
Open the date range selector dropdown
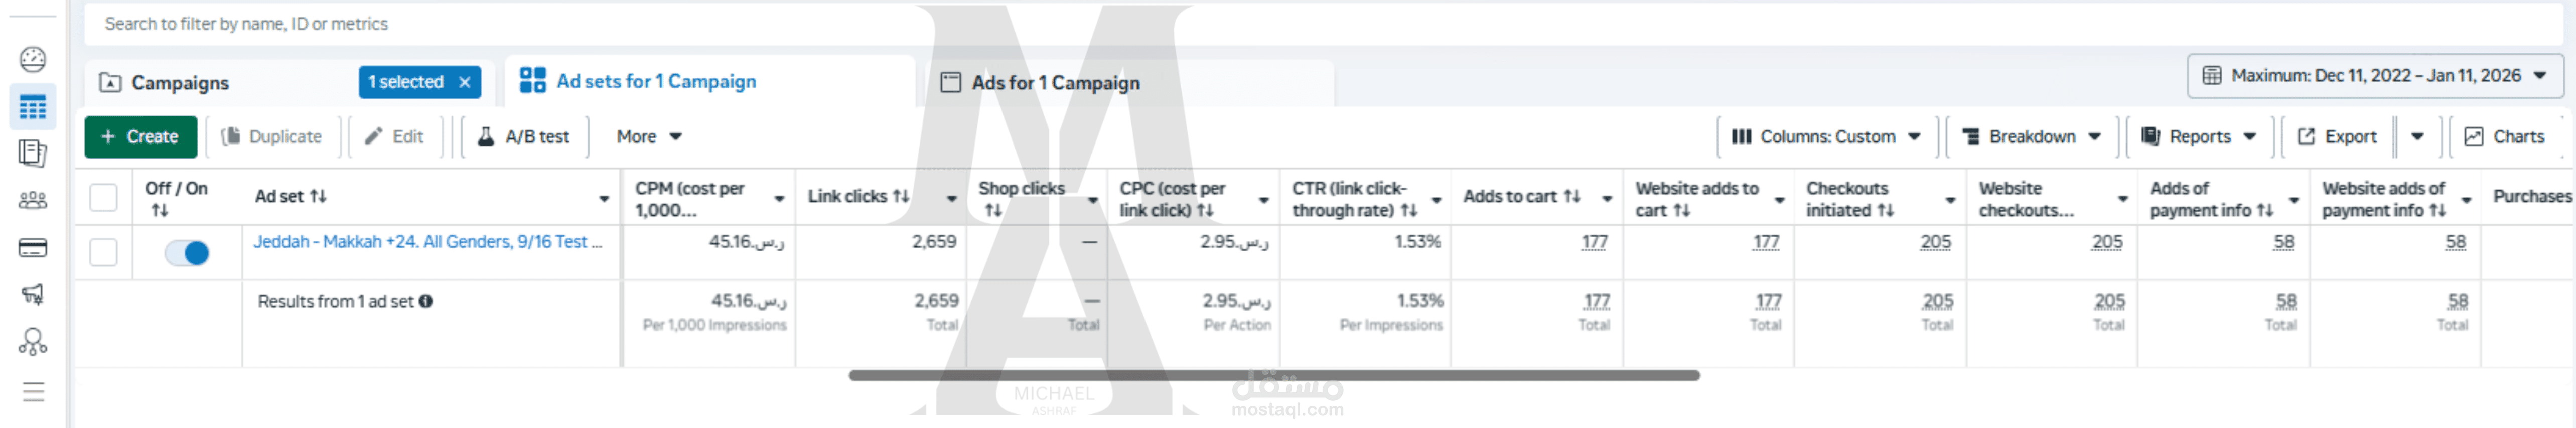pos(2375,76)
